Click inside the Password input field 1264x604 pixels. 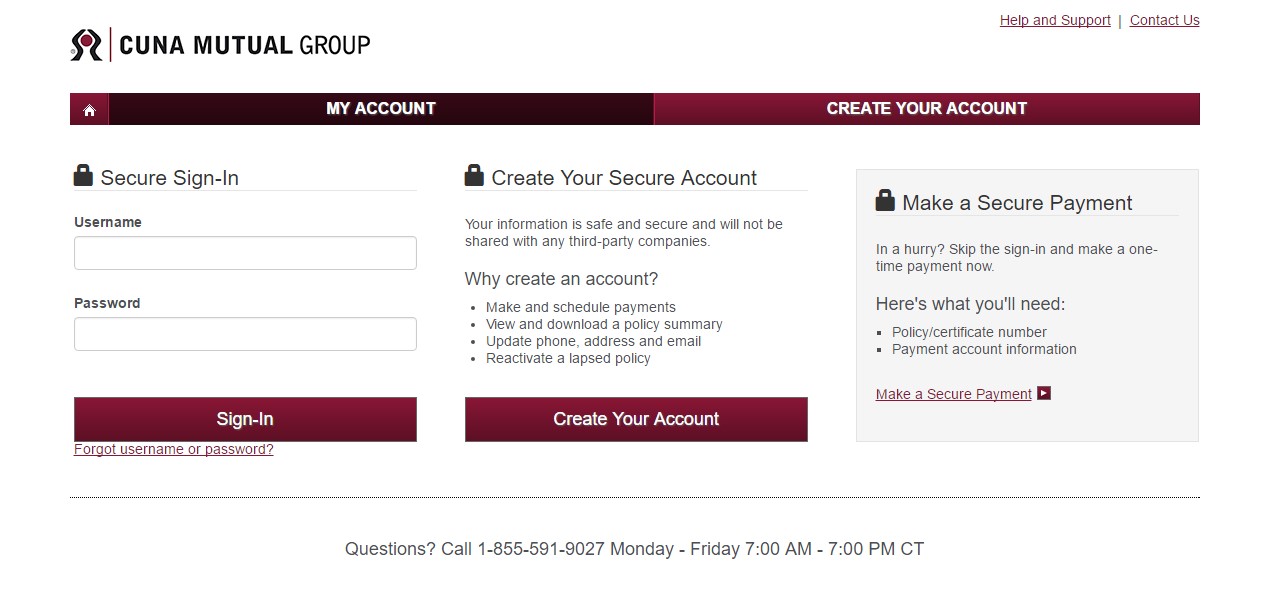(x=245, y=333)
